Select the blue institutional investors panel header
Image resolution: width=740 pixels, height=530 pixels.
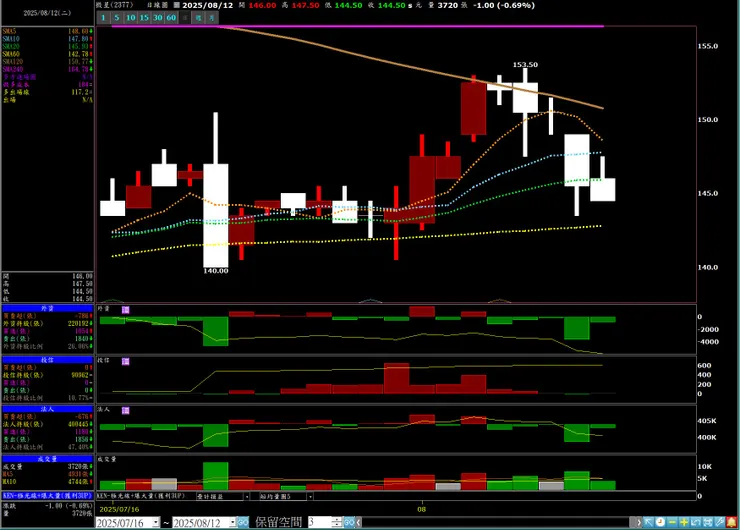pyautogui.click(x=47, y=409)
